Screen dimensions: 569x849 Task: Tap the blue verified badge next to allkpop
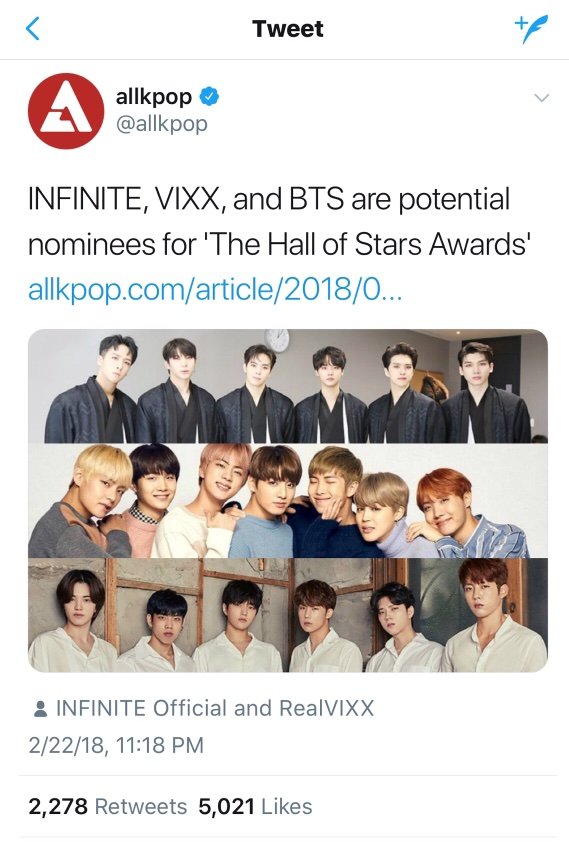209,96
